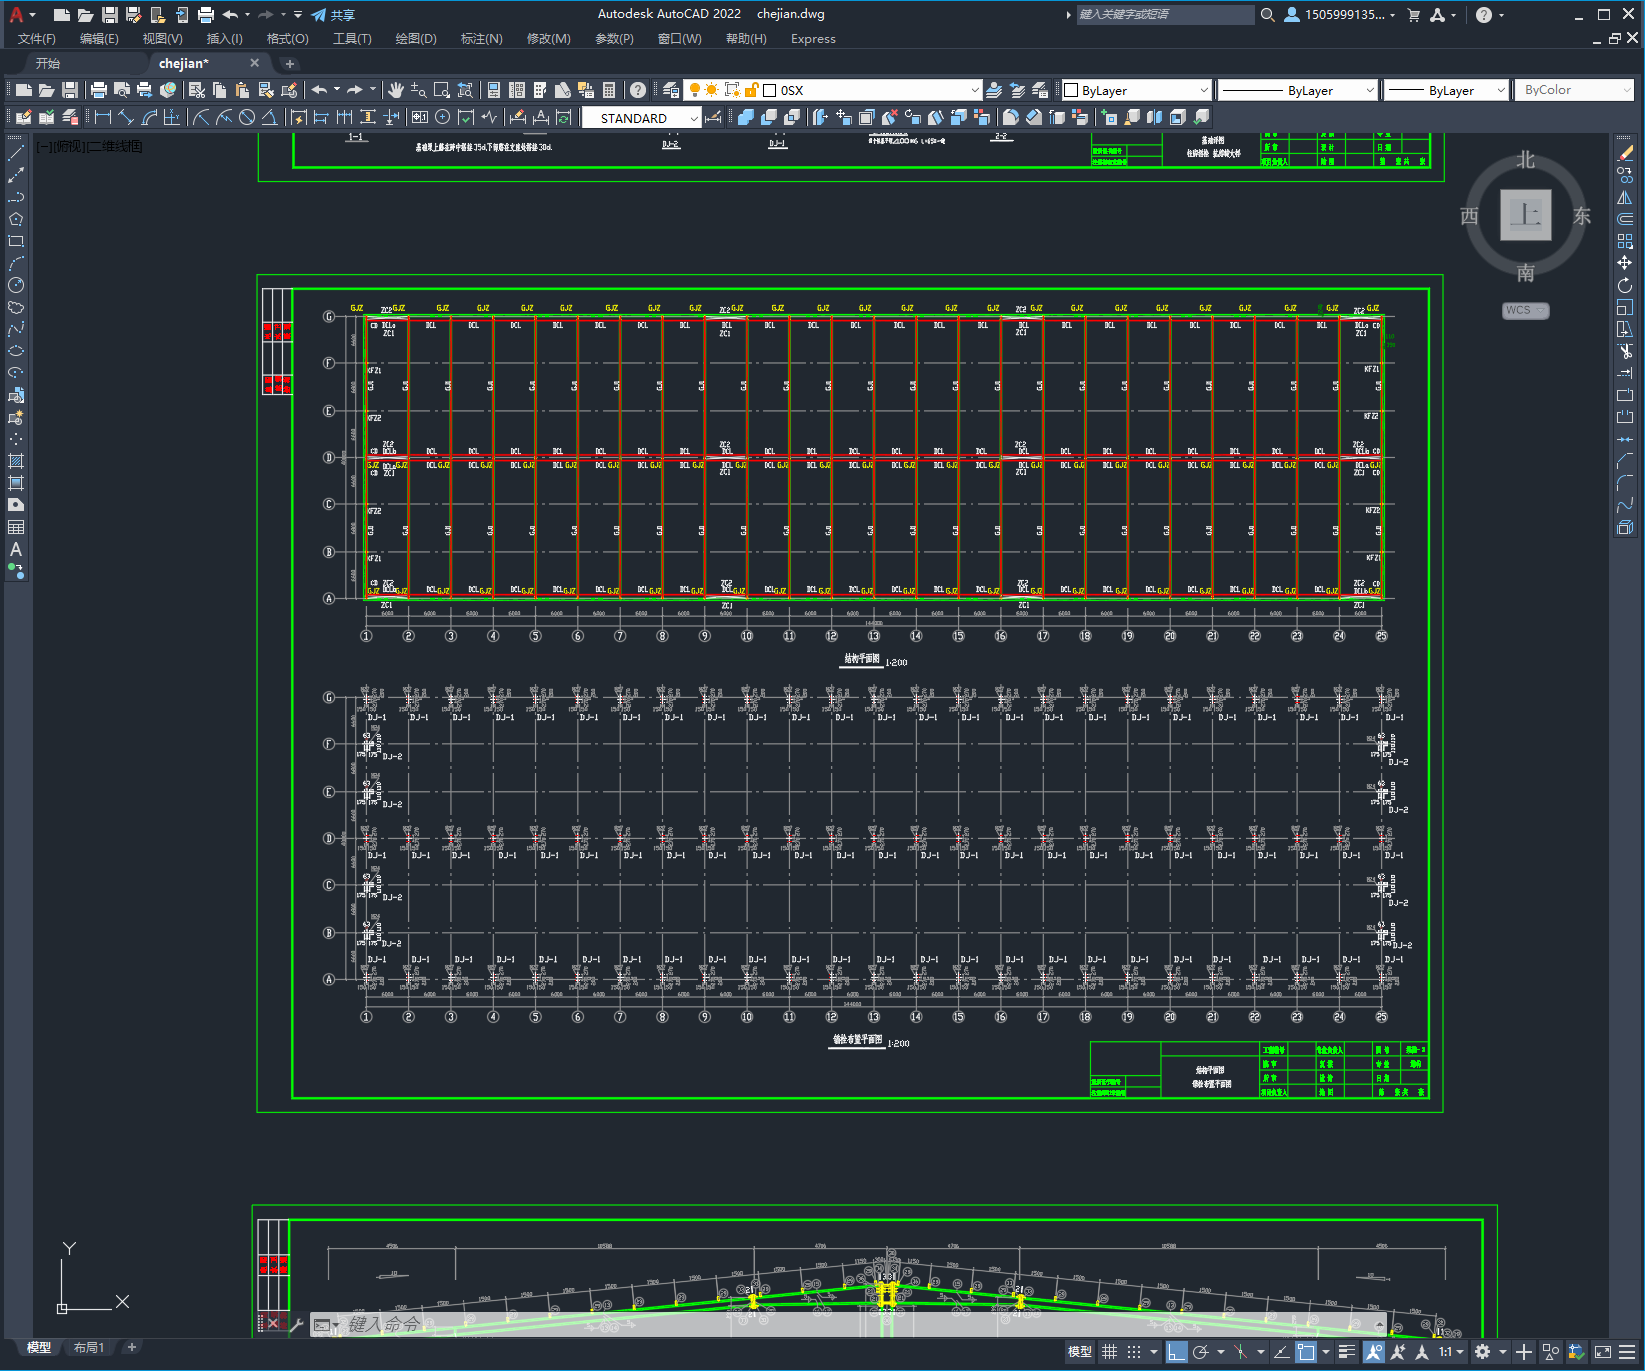
Task: Toggle 2D object snap
Action: pyautogui.click(x=1306, y=1352)
